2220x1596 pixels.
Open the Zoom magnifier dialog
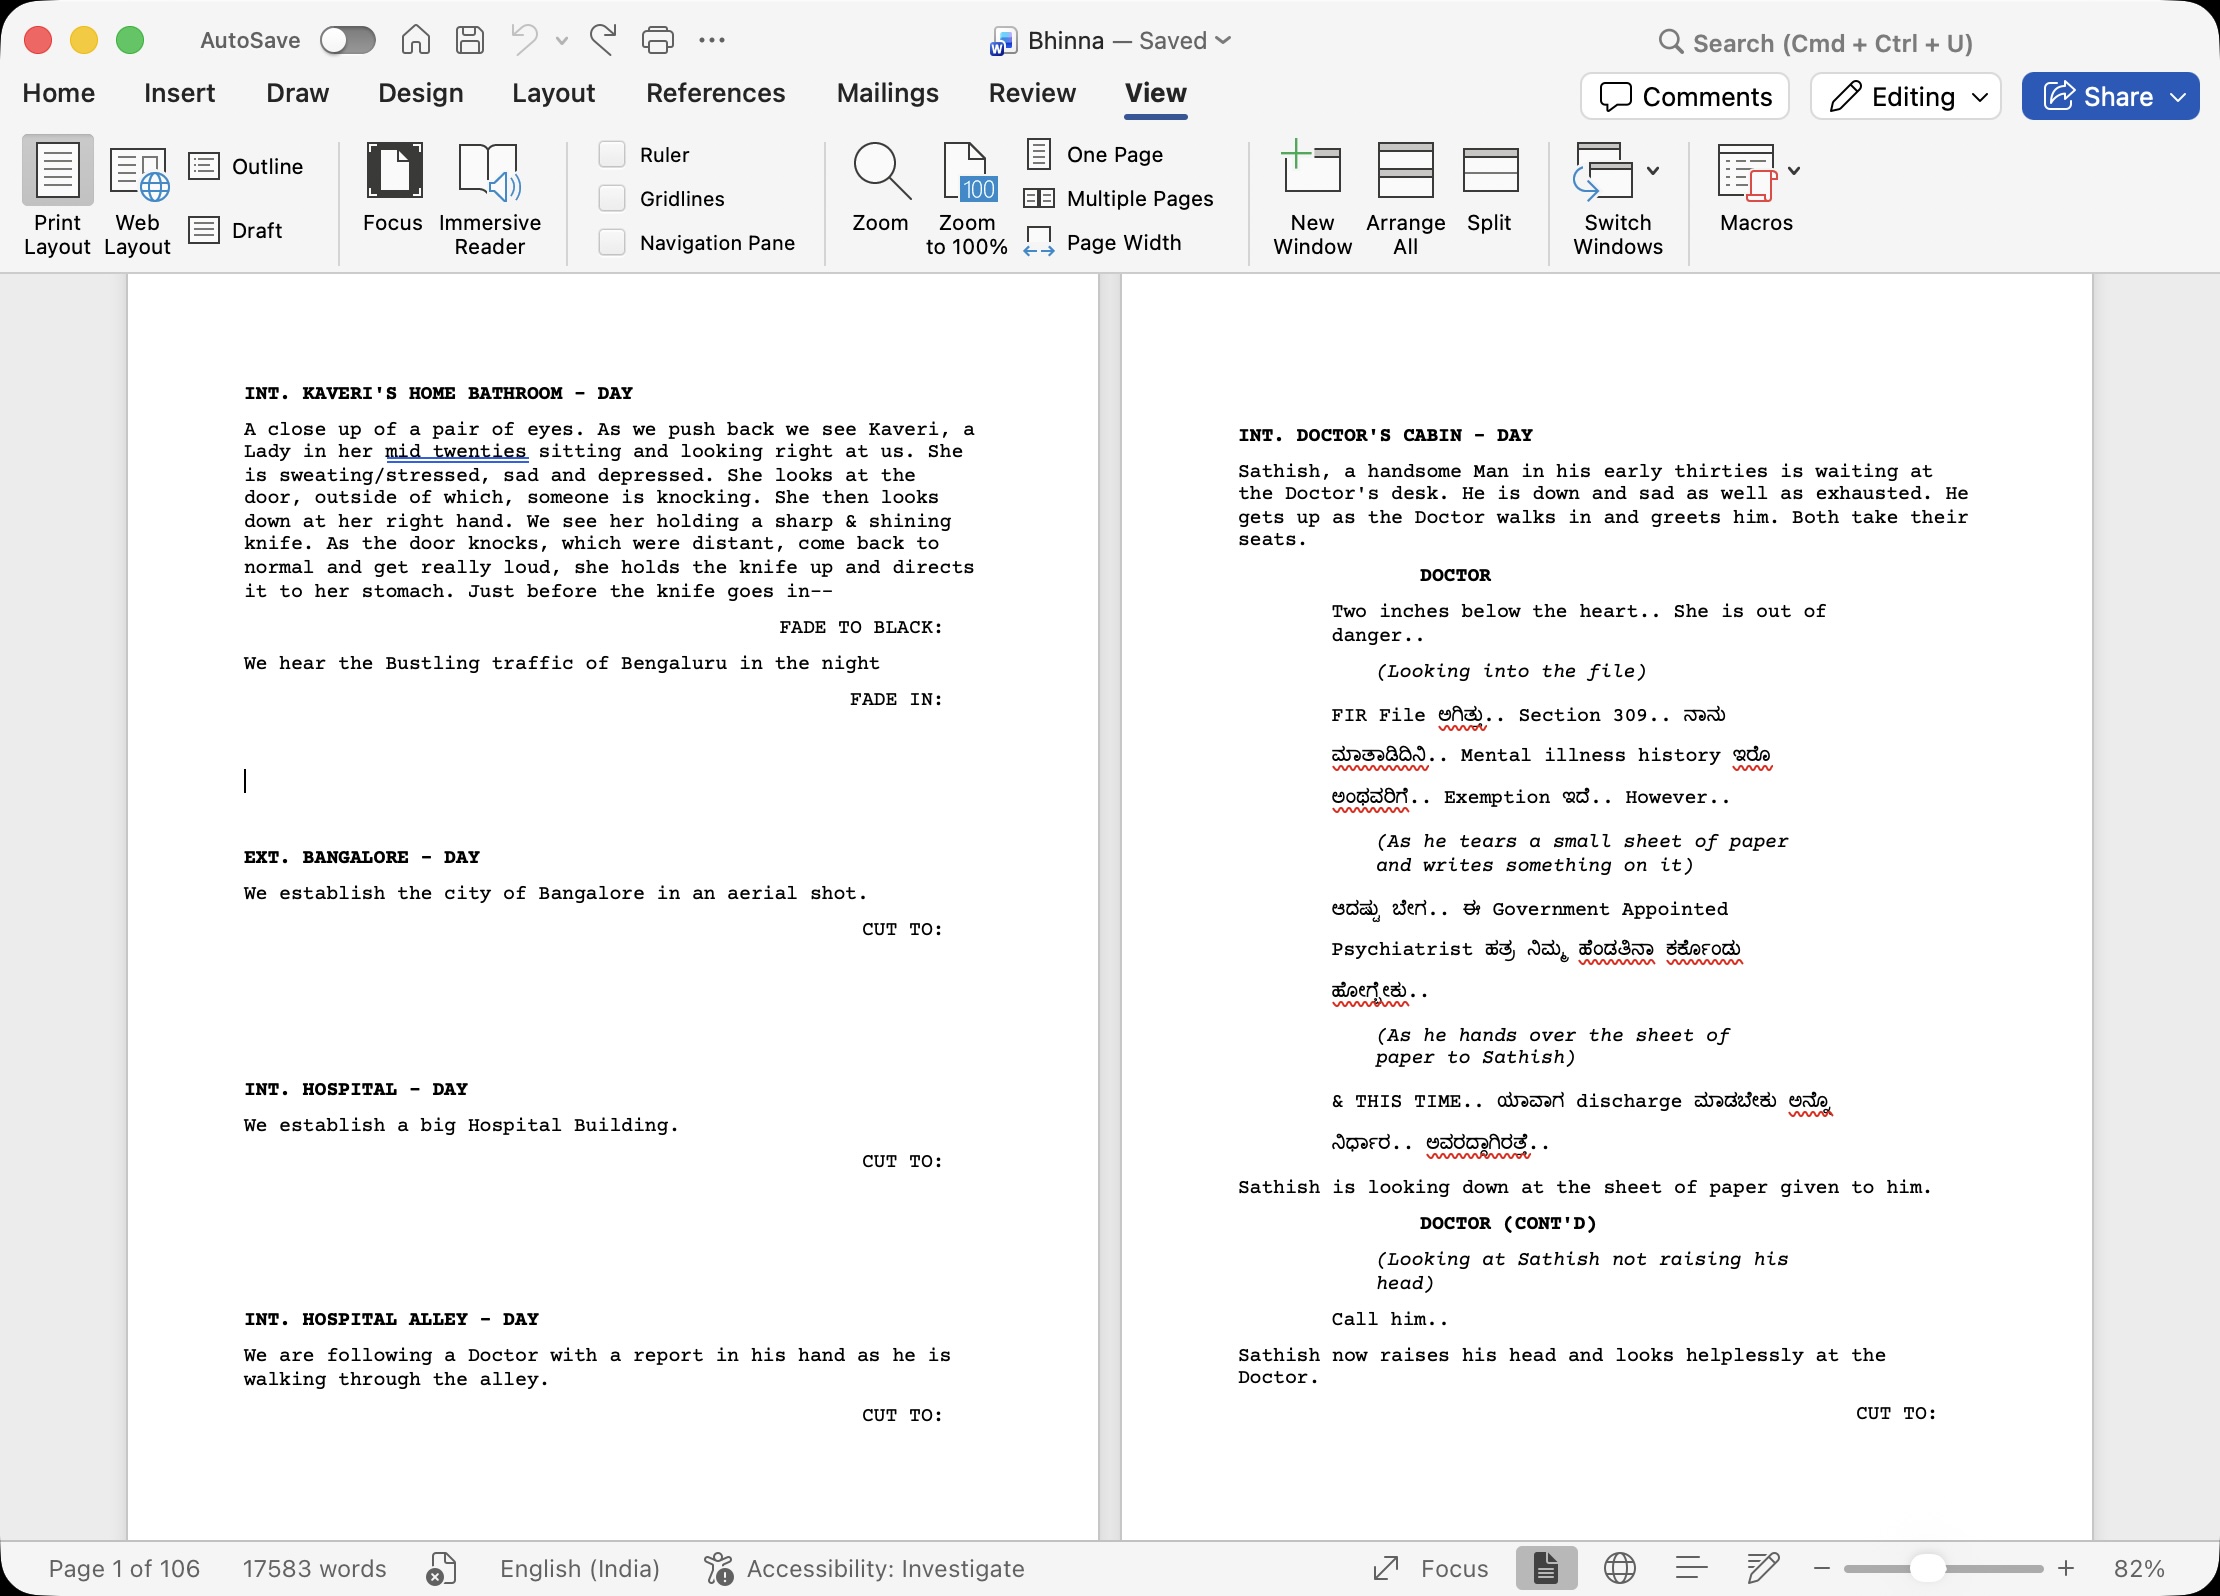click(880, 172)
